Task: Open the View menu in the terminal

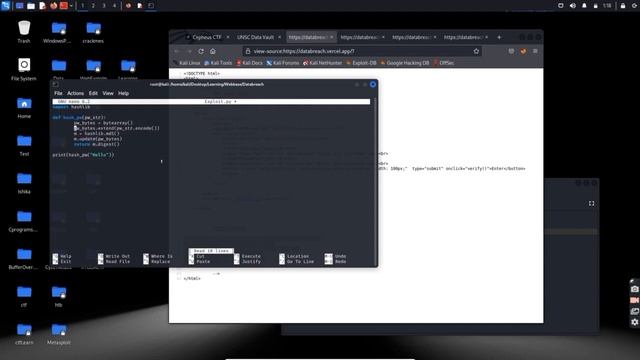Action: coord(108,93)
